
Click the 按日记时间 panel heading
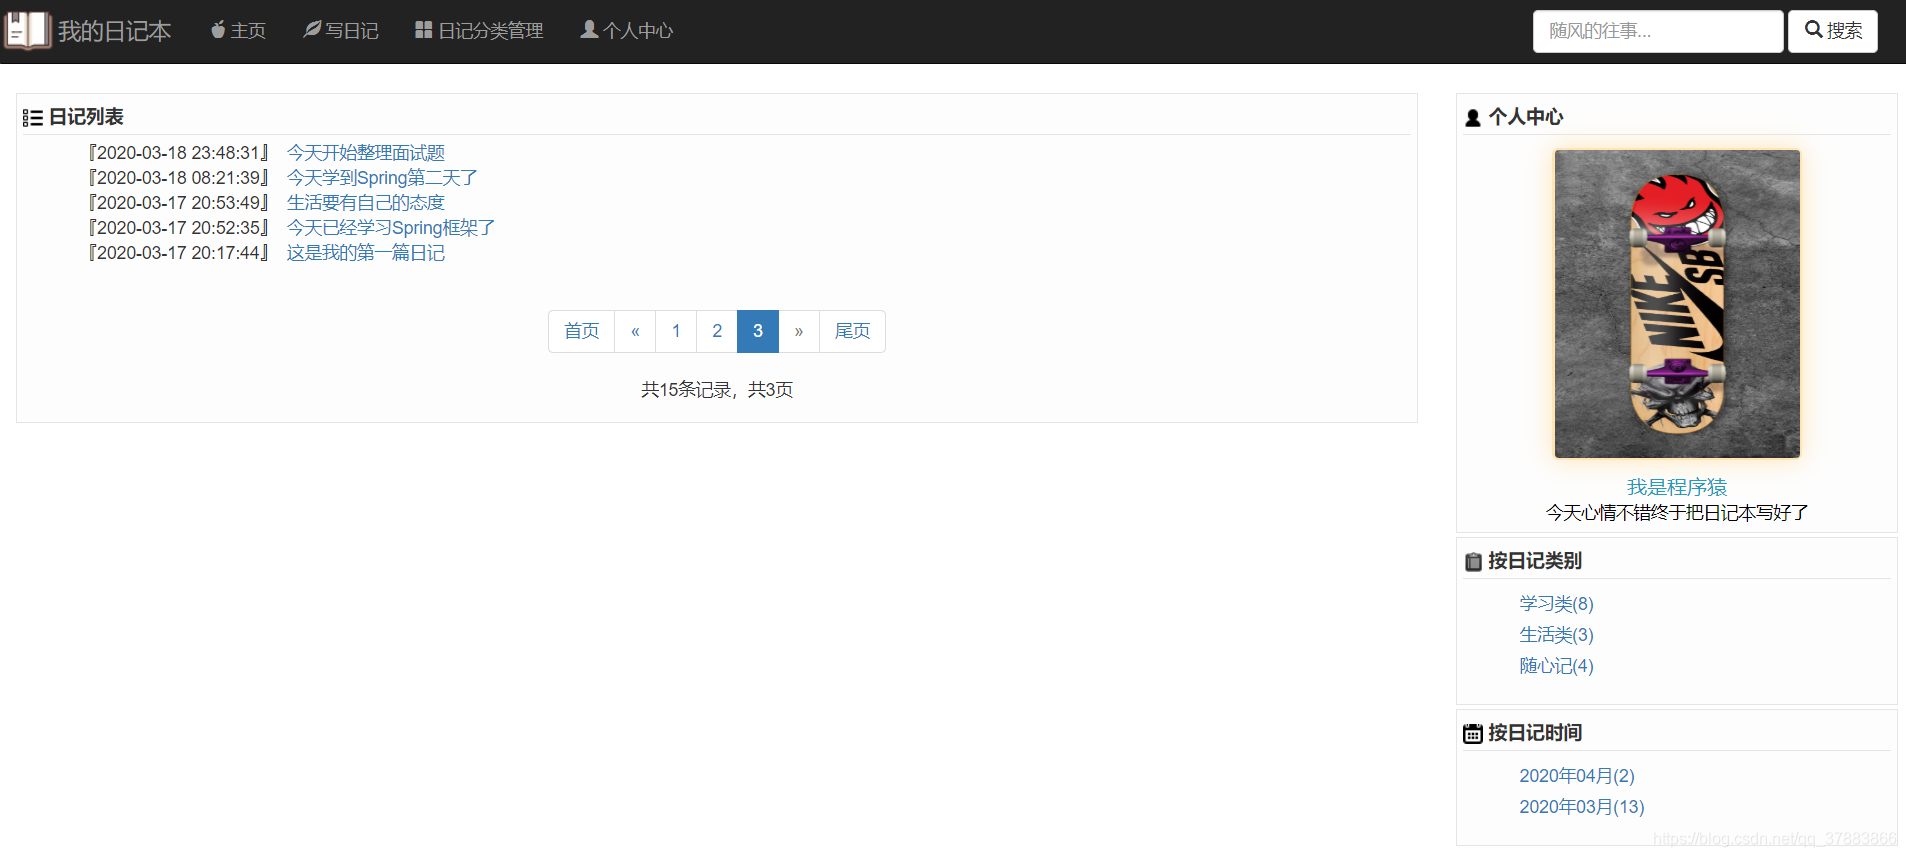click(1535, 733)
